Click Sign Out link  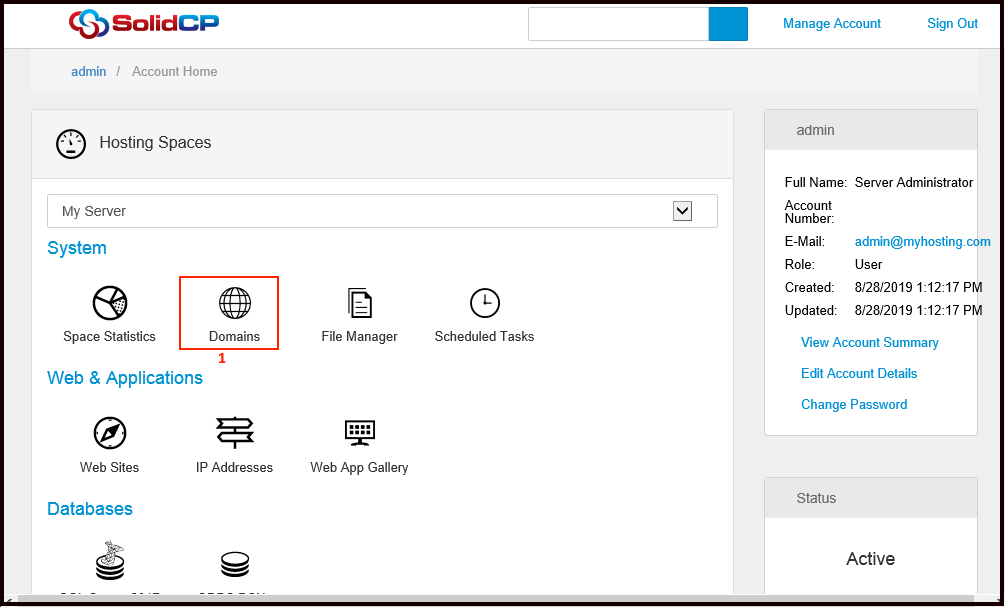click(x=952, y=24)
